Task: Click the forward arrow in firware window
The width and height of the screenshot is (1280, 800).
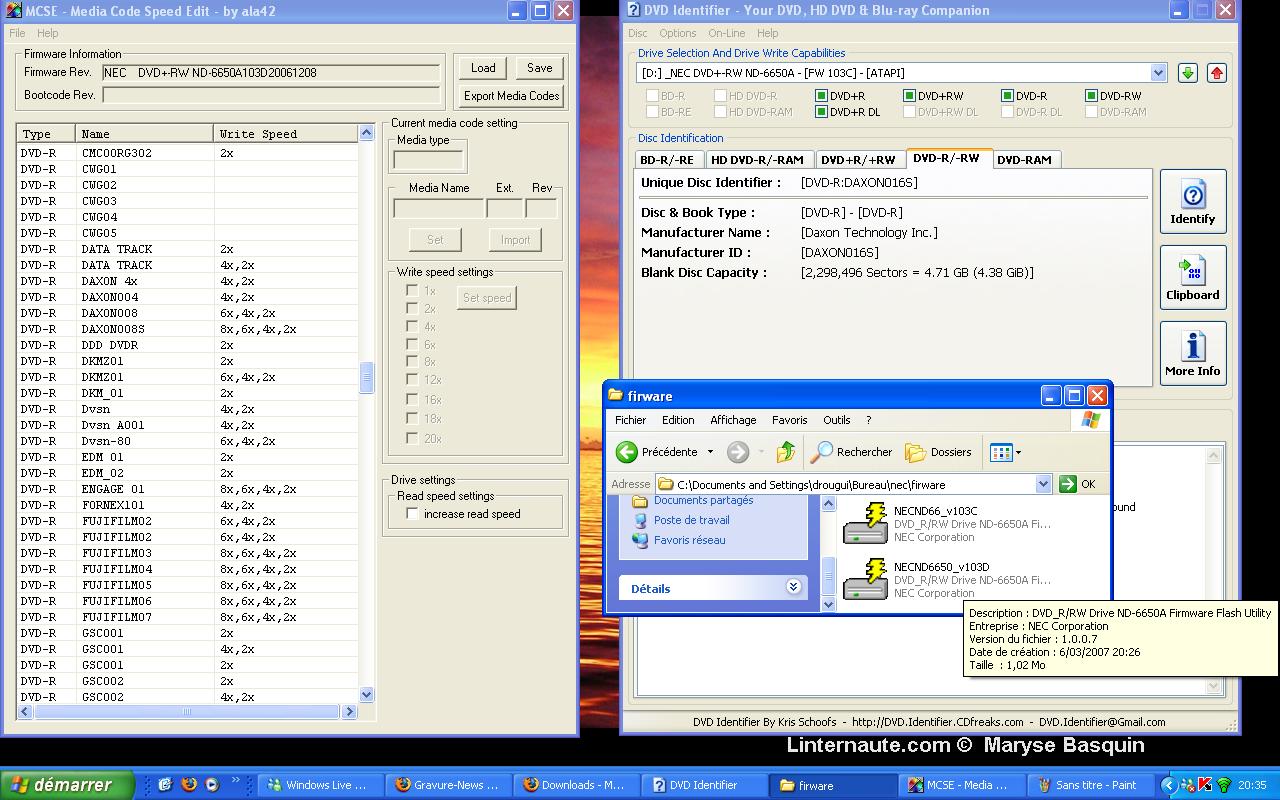Action: [738, 452]
